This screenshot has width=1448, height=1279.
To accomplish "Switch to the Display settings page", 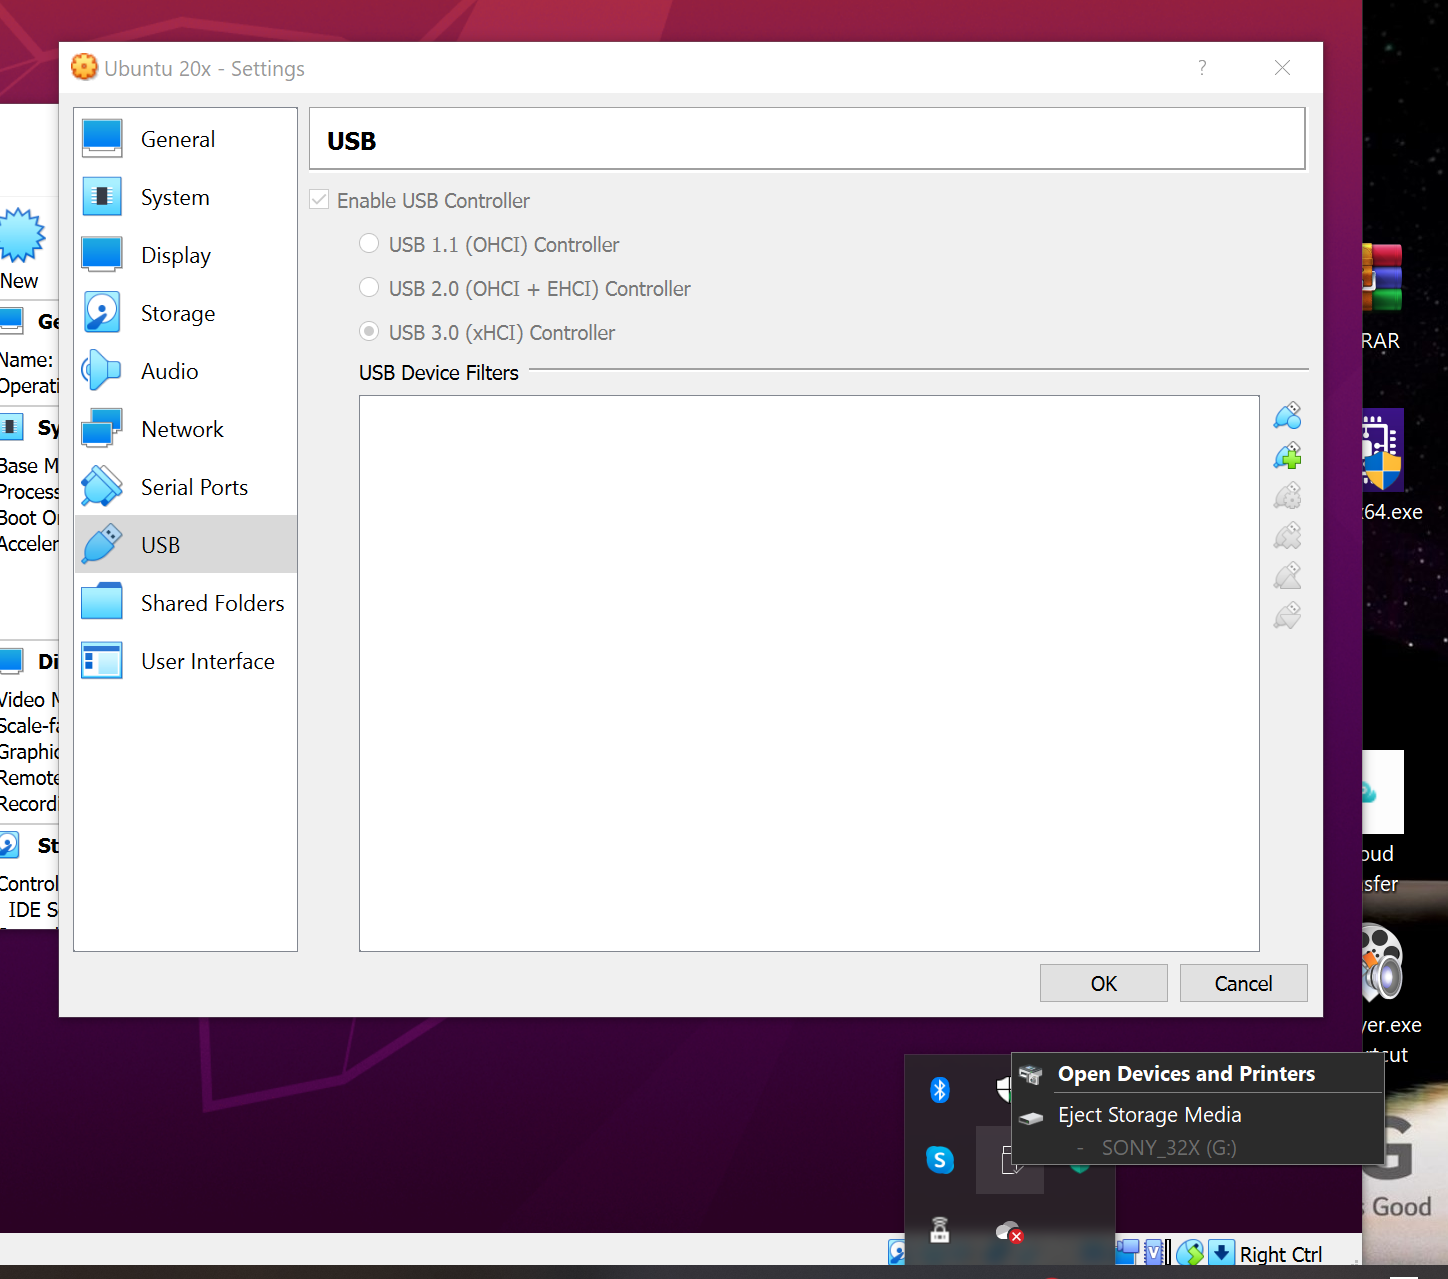I will tap(186, 255).
